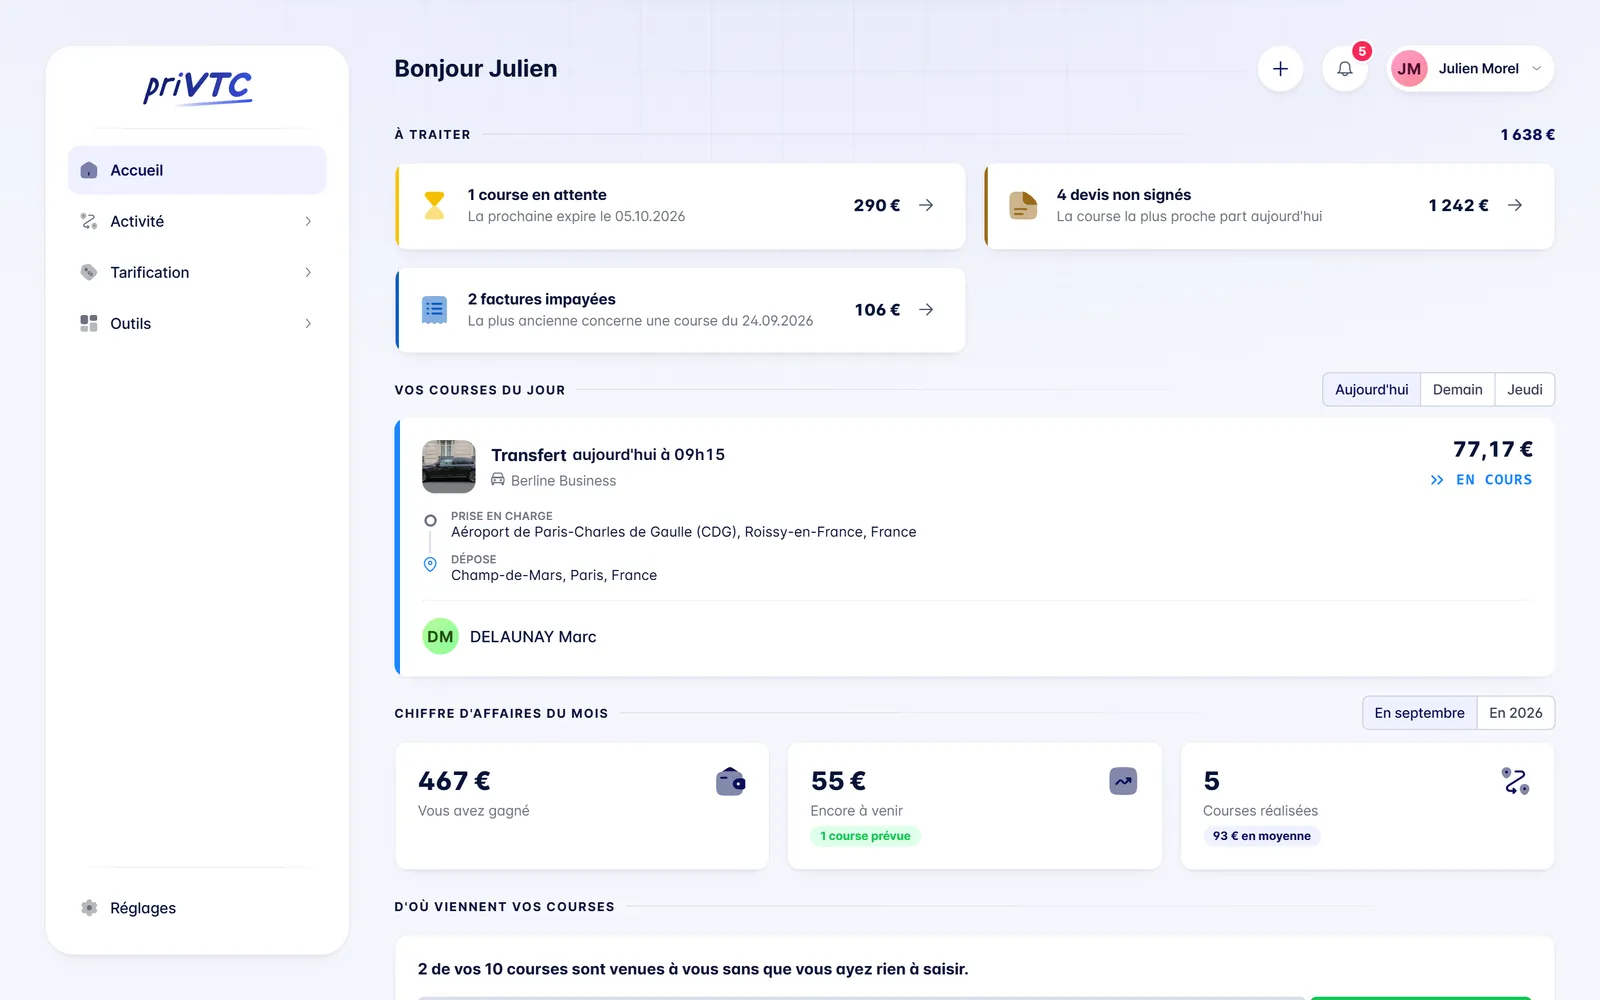Click the double-chevron En cours icon
Viewport: 1600px width, 1000px height.
tap(1437, 480)
